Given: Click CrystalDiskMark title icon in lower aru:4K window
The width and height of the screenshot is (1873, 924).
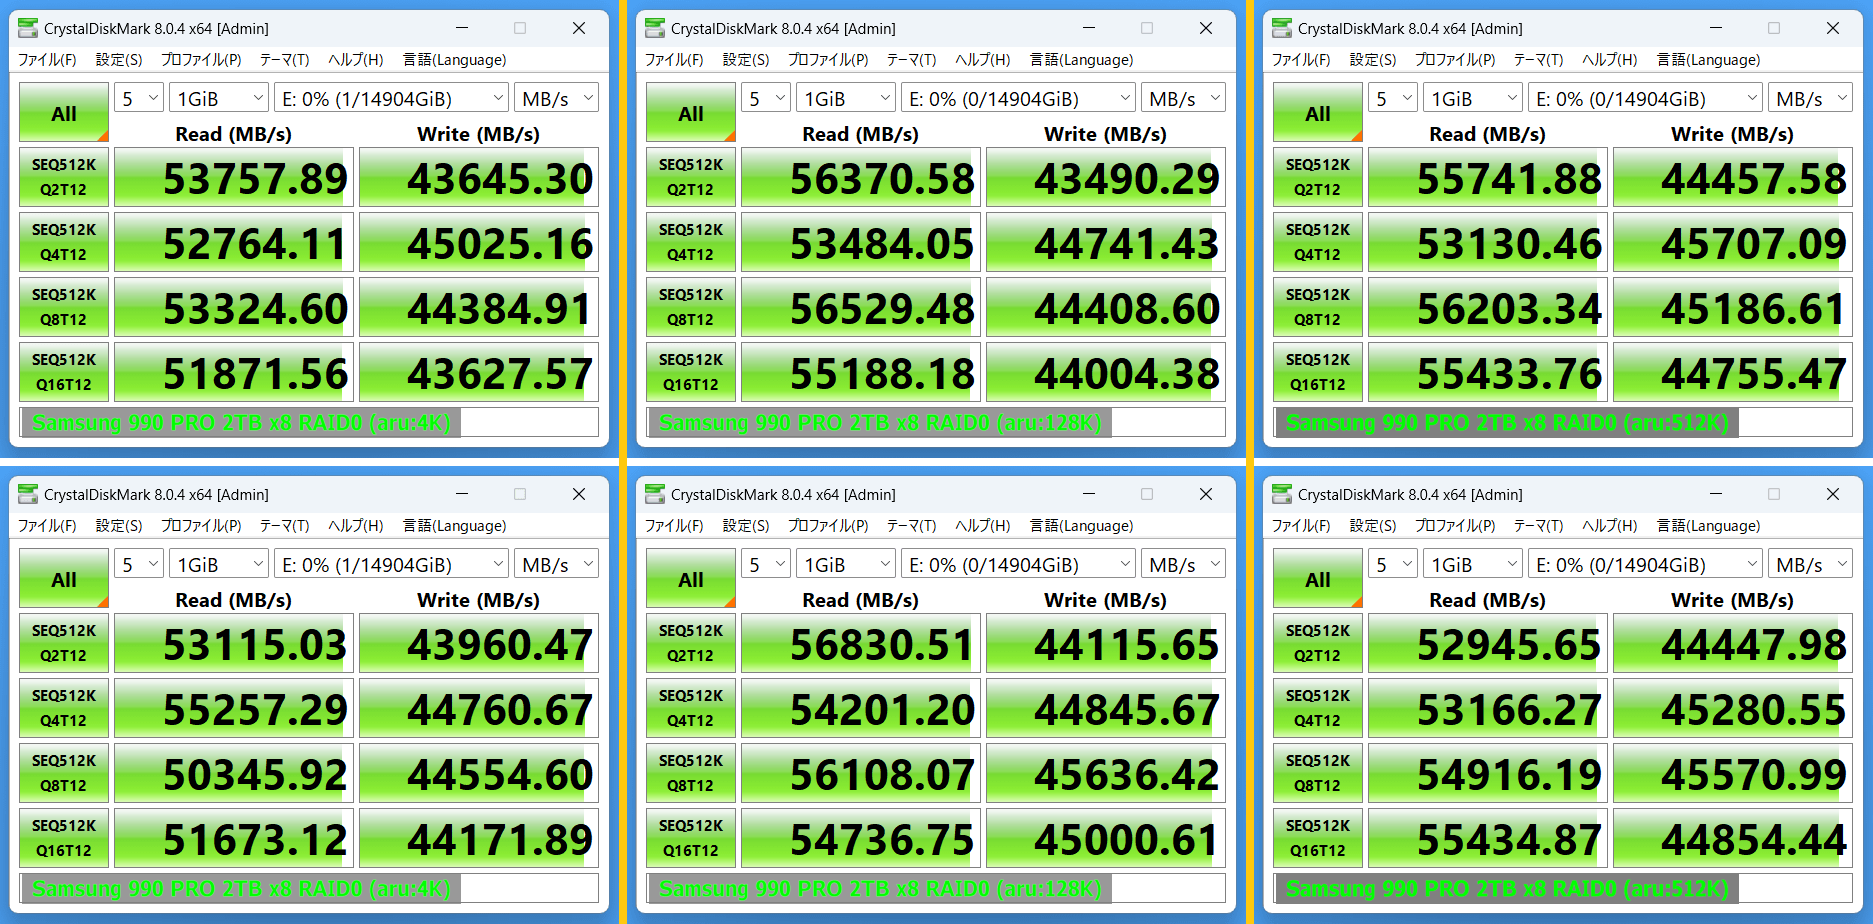Looking at the screenshot, I should pyautogui.click(x=28, y=494).
